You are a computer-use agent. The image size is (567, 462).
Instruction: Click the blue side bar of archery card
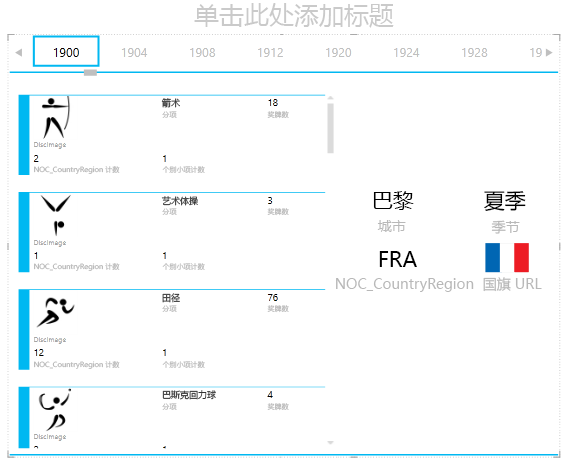(24, 135)
